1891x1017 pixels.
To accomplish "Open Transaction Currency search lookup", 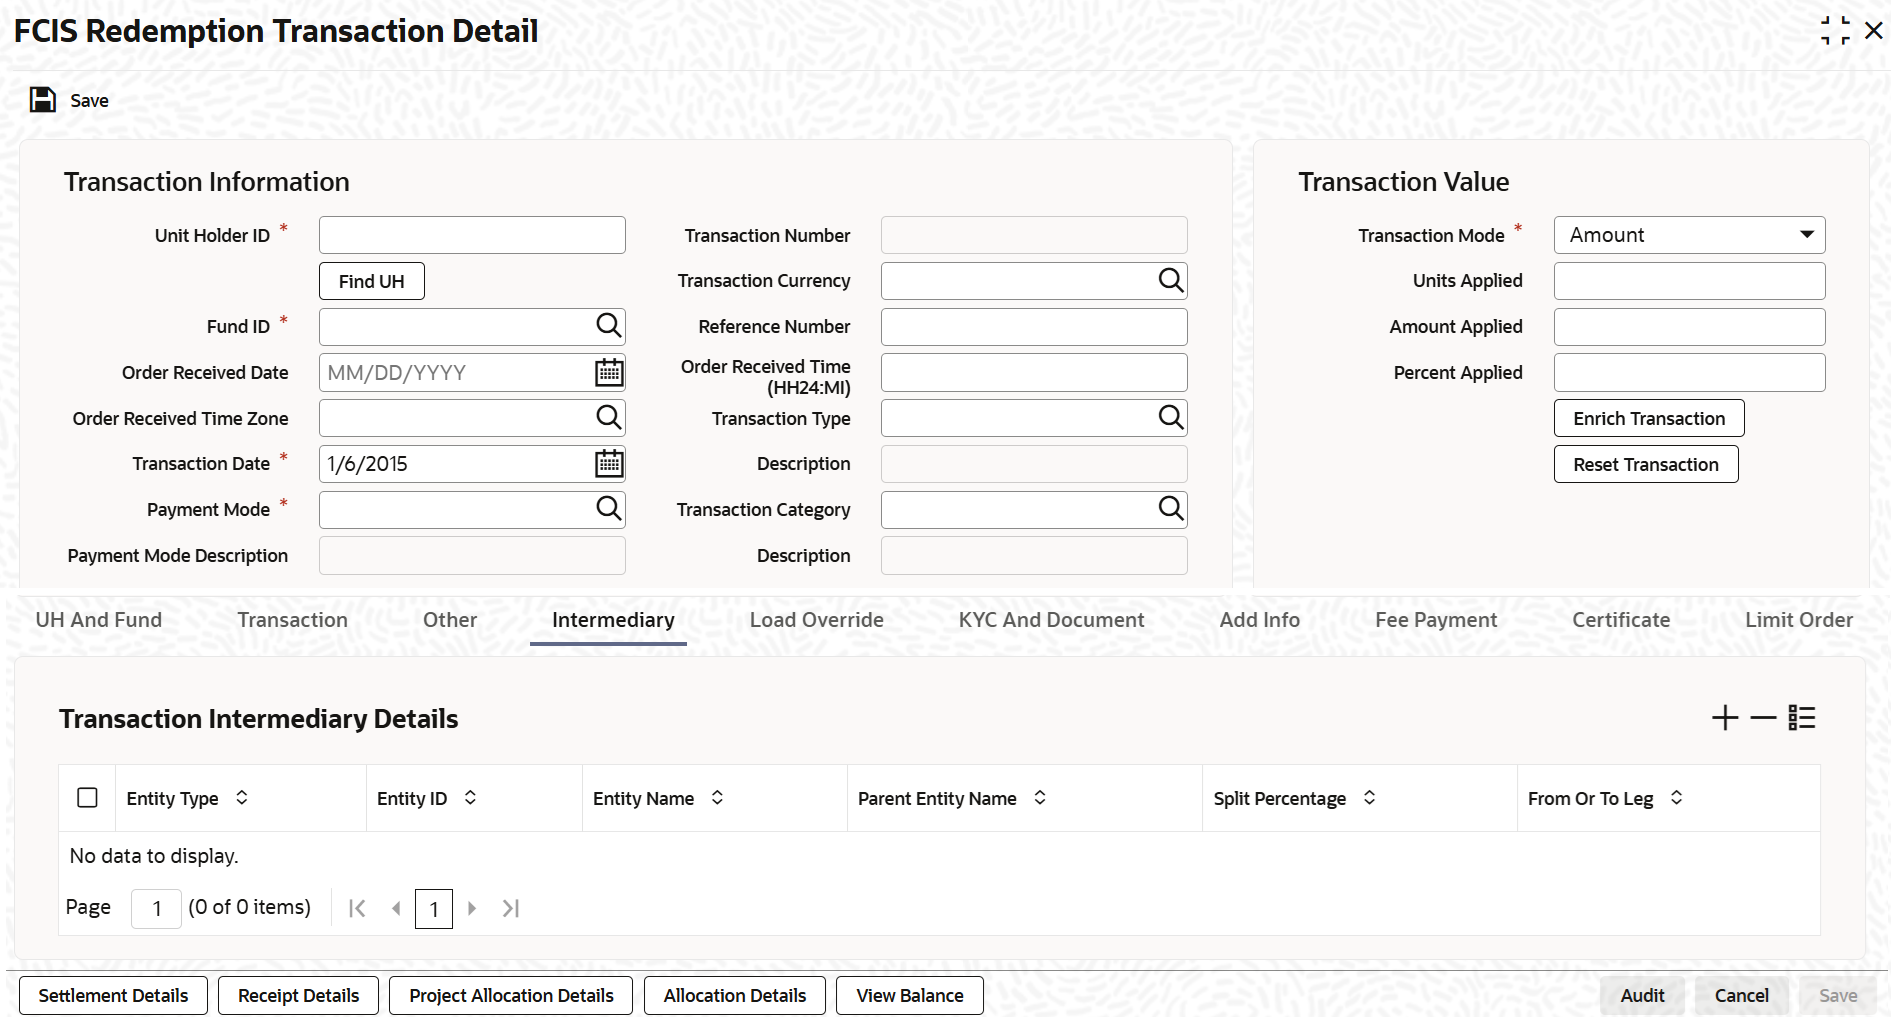I will pyautogui.click(x=1170, y=280).
